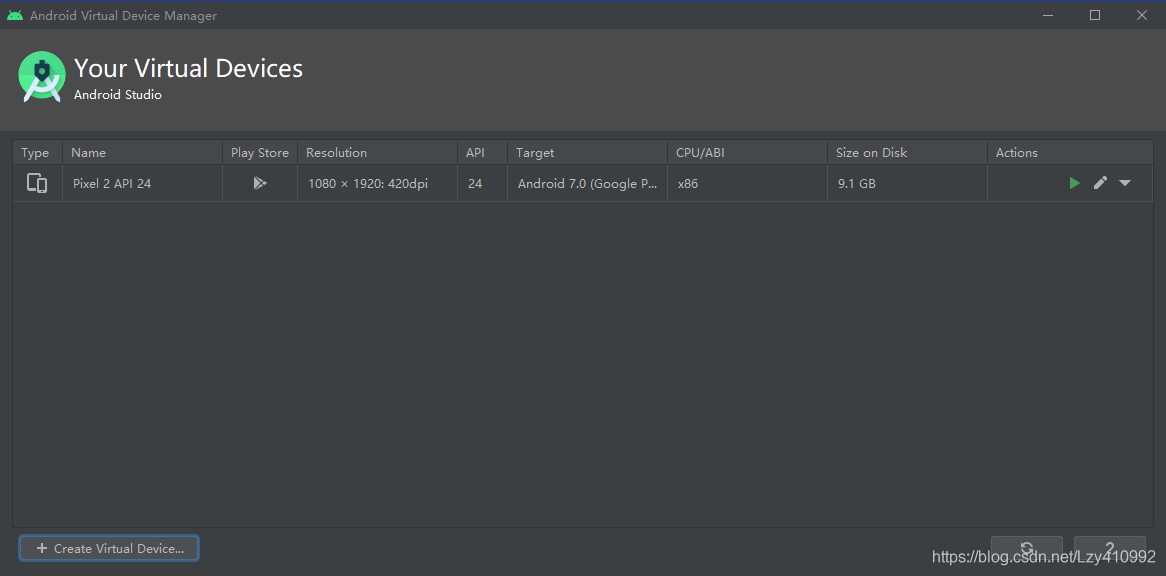Select the 1080 × 1920: 420dpi cell
The width and height of the screenshot is (1166, 576).
click(377, 183)
